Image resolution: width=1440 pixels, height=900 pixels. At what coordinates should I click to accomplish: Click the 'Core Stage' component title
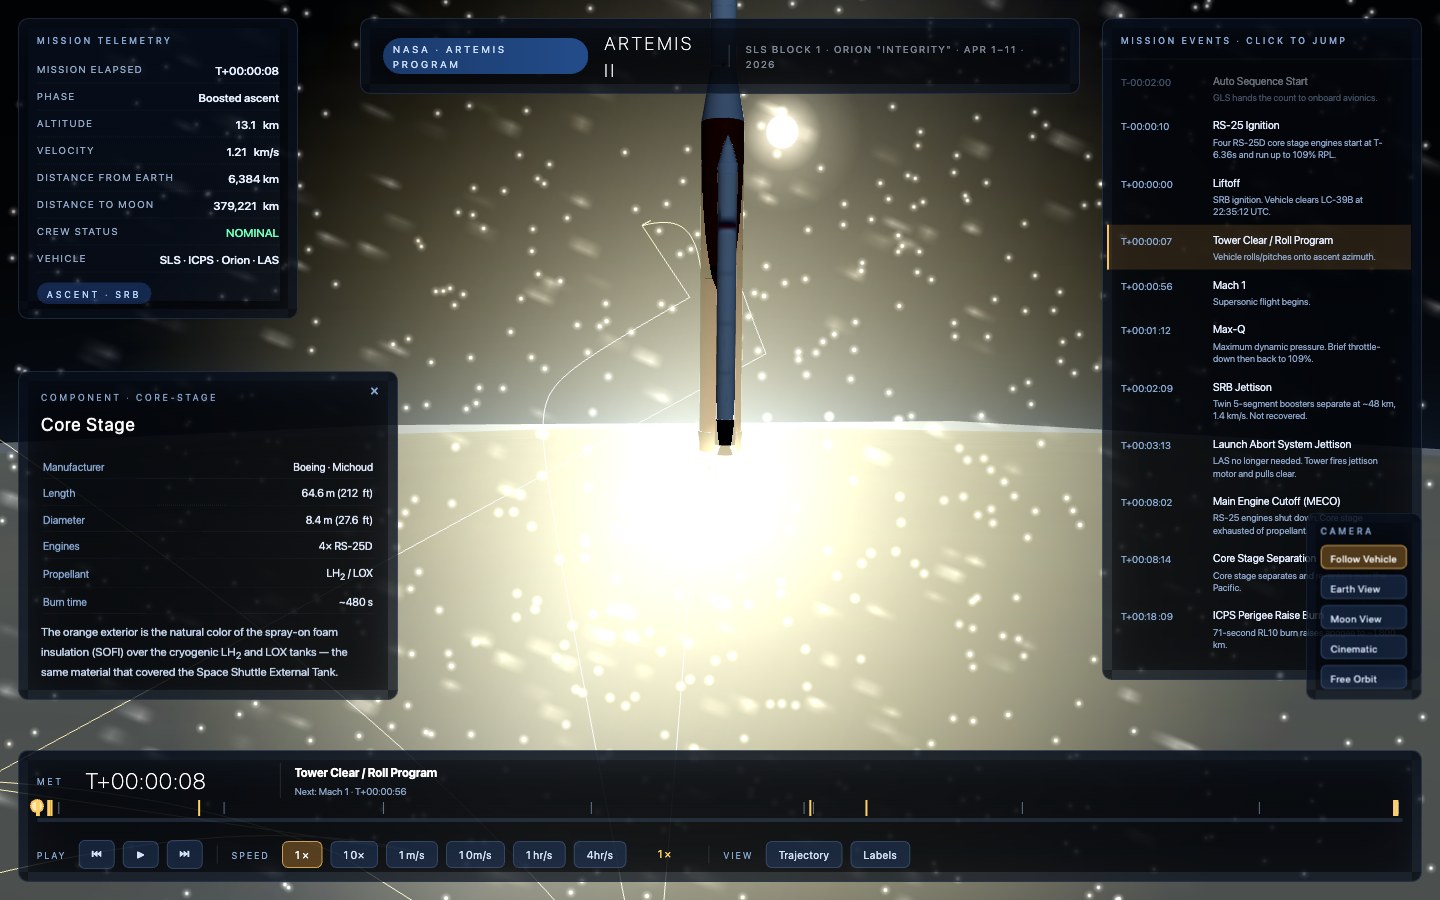[x=88, y=425]
